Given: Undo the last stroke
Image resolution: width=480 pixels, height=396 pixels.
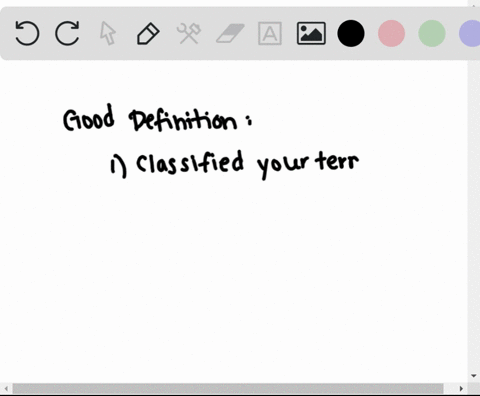Looking at the screenshot, I should click(x=27, y=33).
